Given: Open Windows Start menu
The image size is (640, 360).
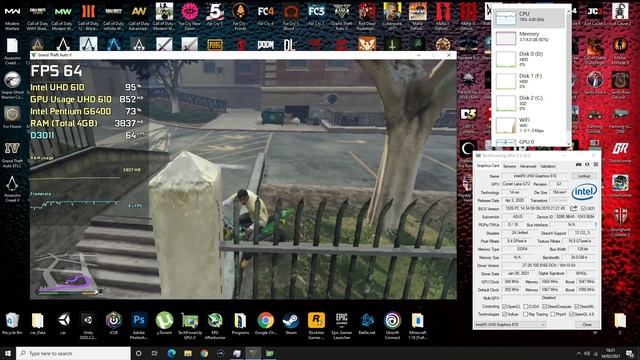Looking at the screenshot, I should [x=8, y=353].
